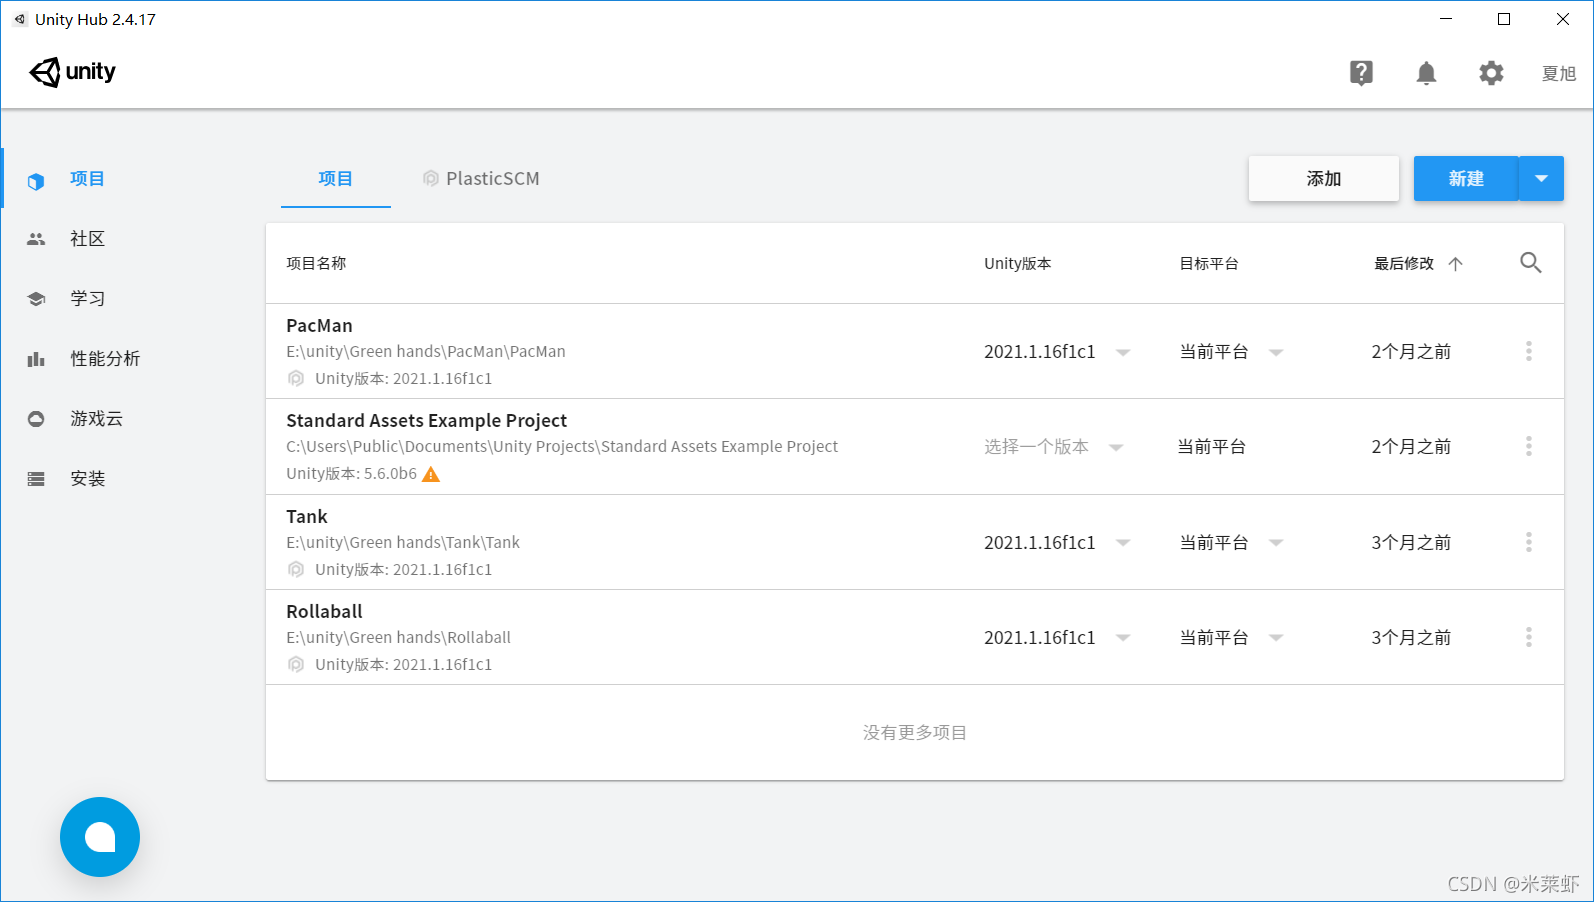Open 学习 learning section

(x=87, y=298)
